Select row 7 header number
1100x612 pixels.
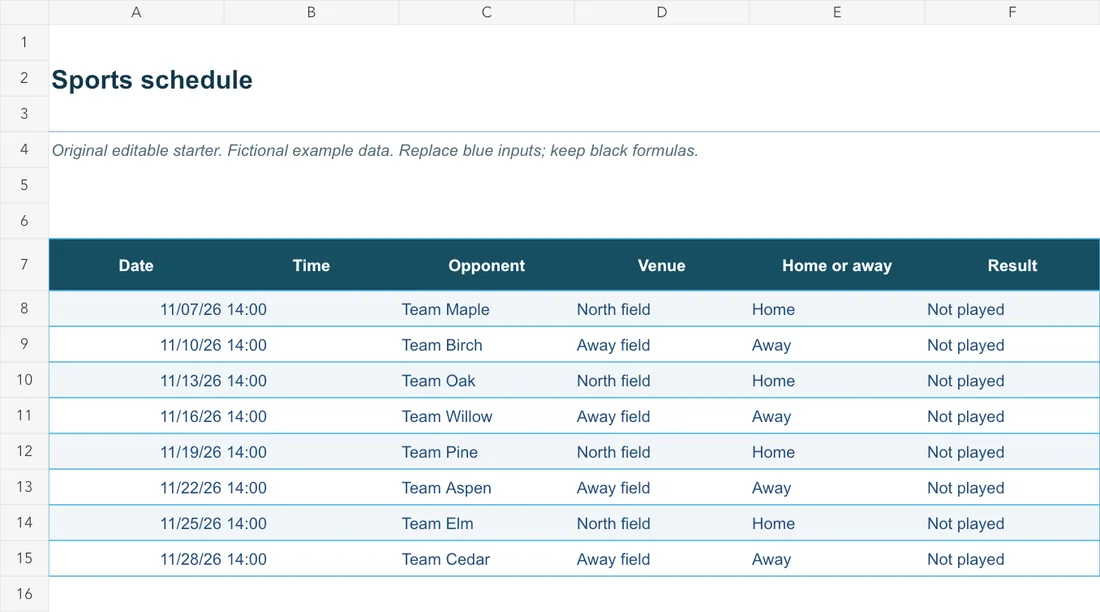click(24, 265)
